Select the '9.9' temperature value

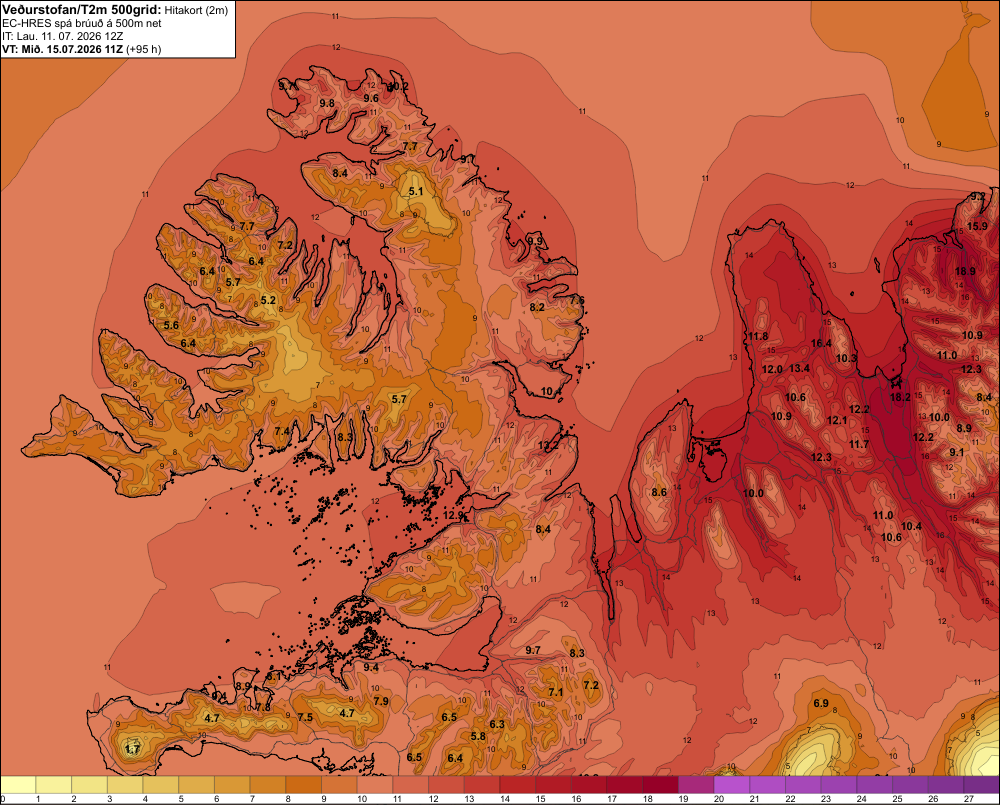point(535,240)
